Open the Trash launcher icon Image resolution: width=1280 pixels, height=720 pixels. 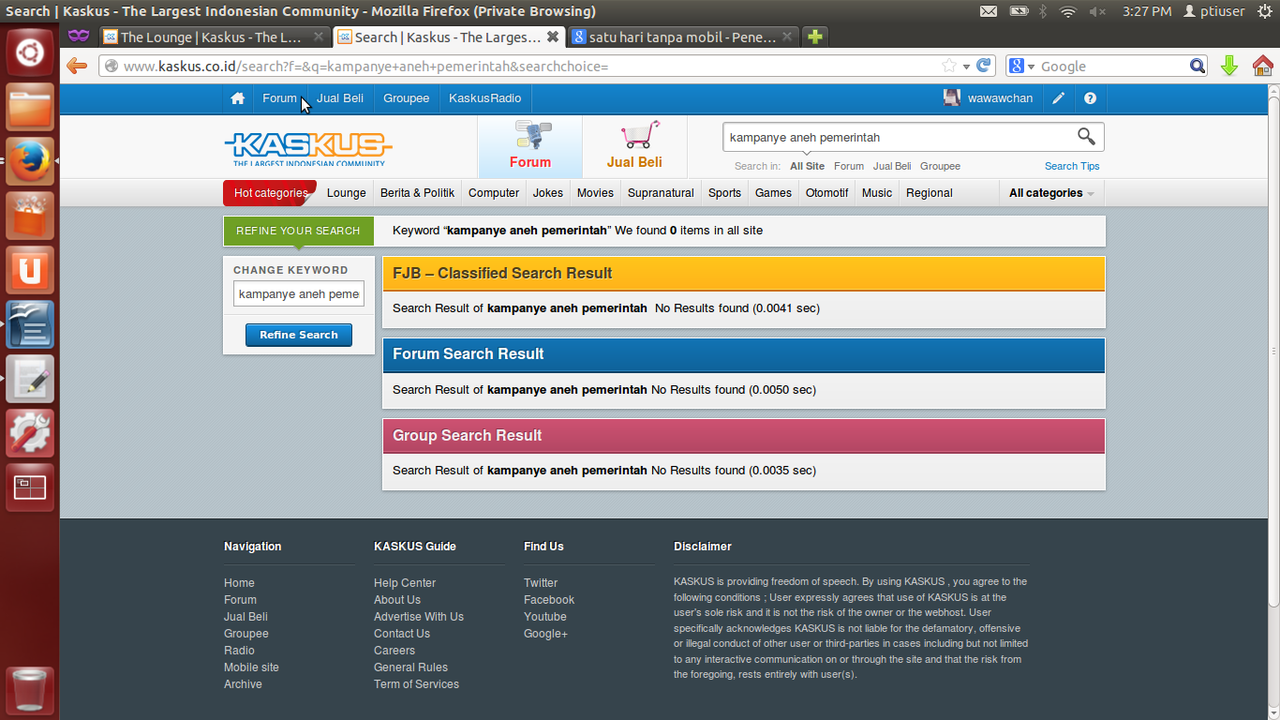coord(30,690)
